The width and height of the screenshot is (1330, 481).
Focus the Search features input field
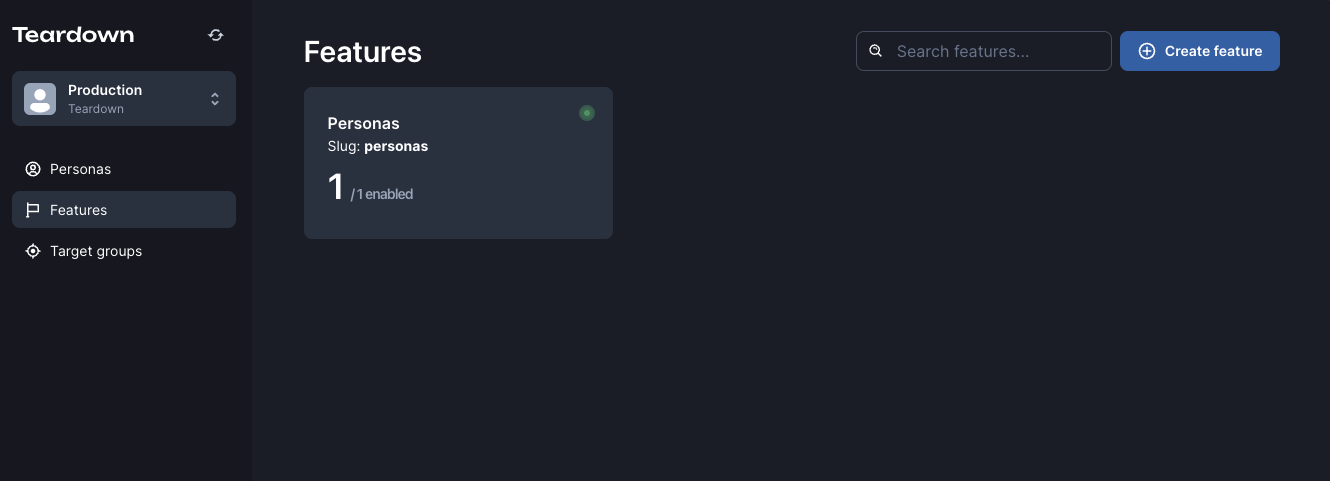(984, 51)
